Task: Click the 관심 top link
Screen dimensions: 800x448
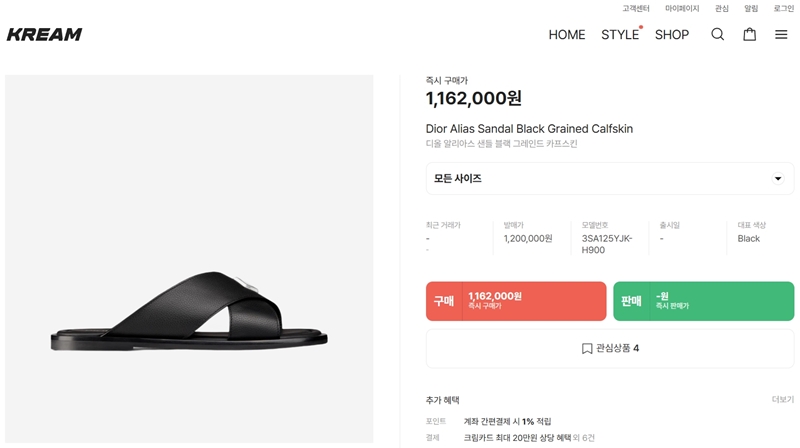Action: (722, 9)
